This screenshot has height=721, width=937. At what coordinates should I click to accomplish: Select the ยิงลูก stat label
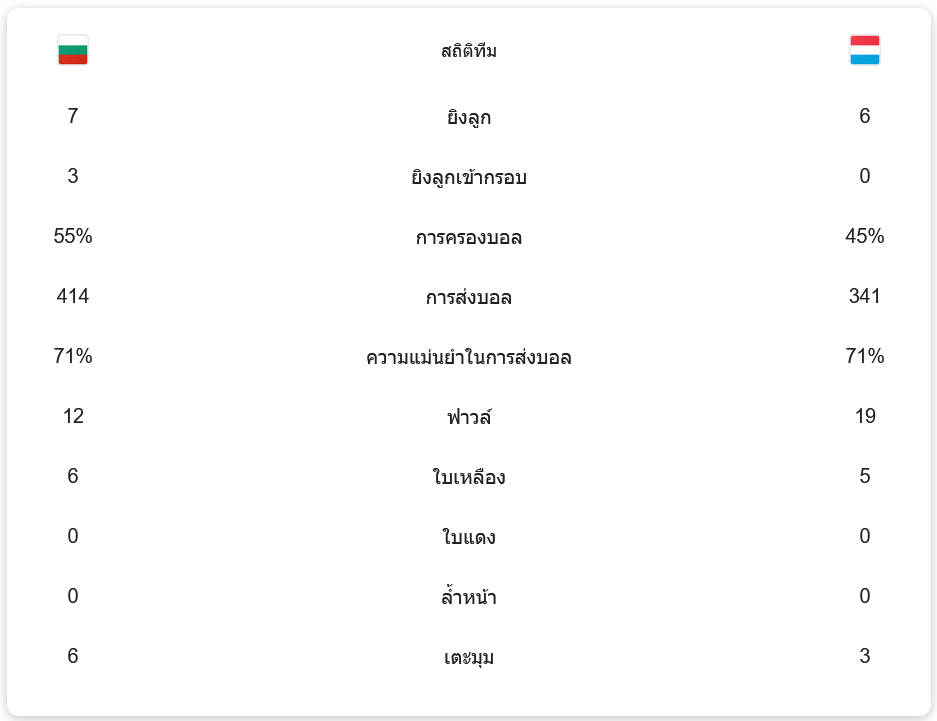(468, 117)
